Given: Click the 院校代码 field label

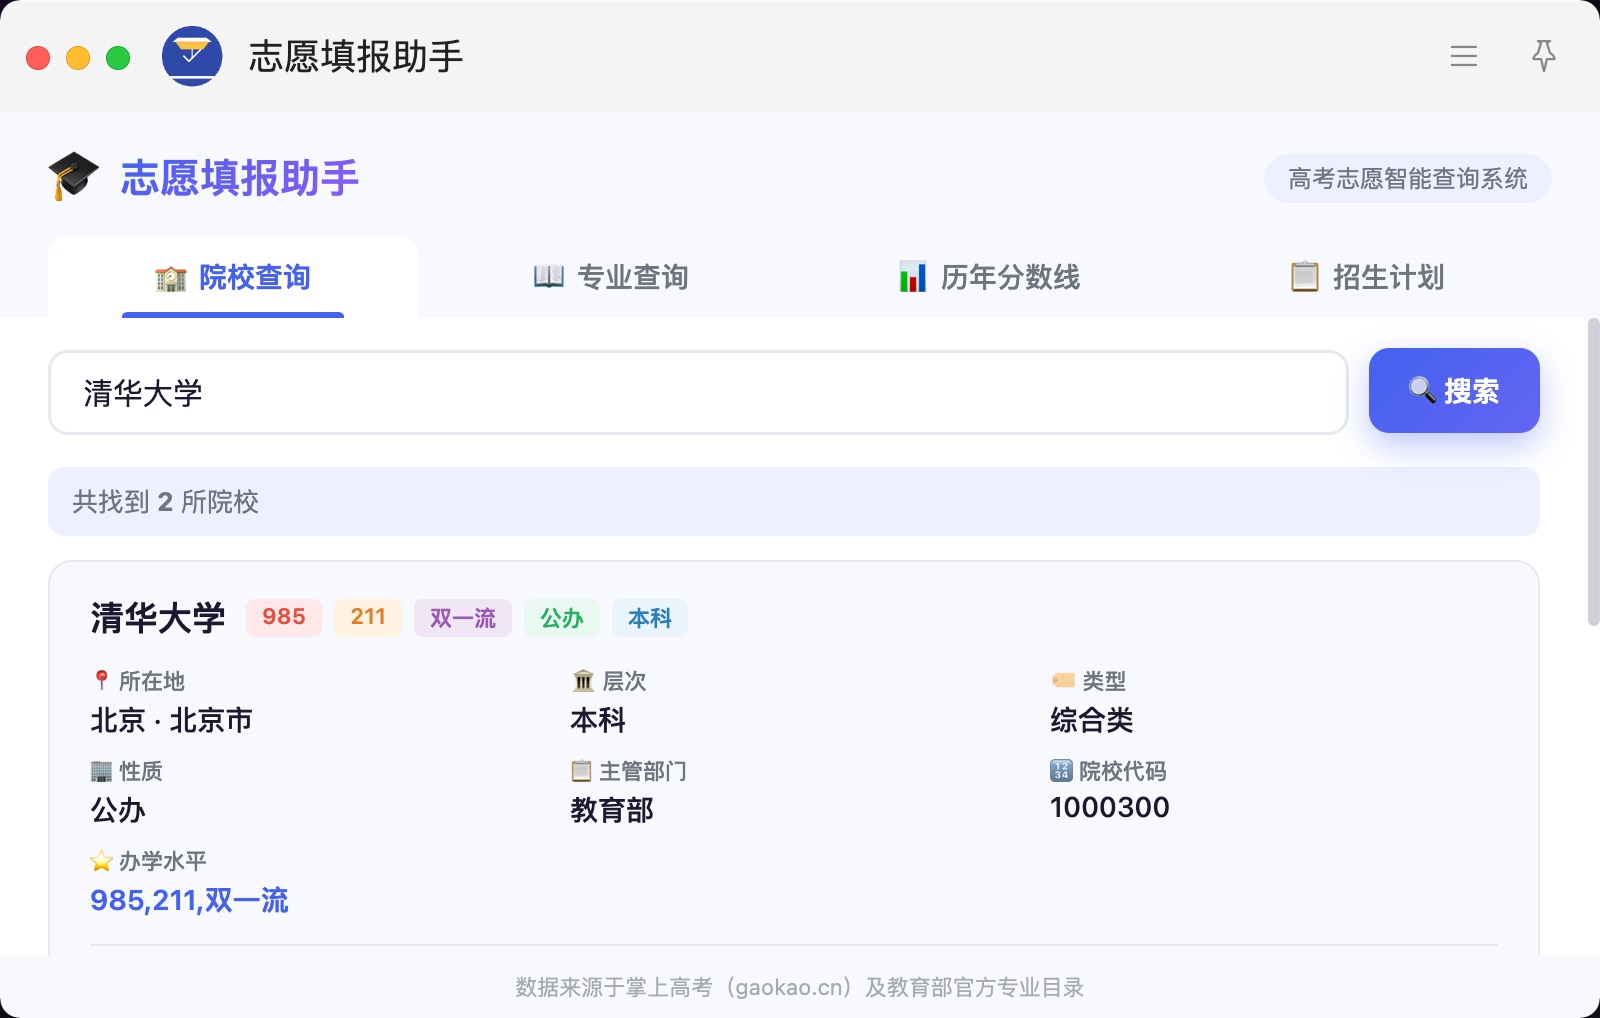Looking at the screenshot, I should tap(1123, 771).
